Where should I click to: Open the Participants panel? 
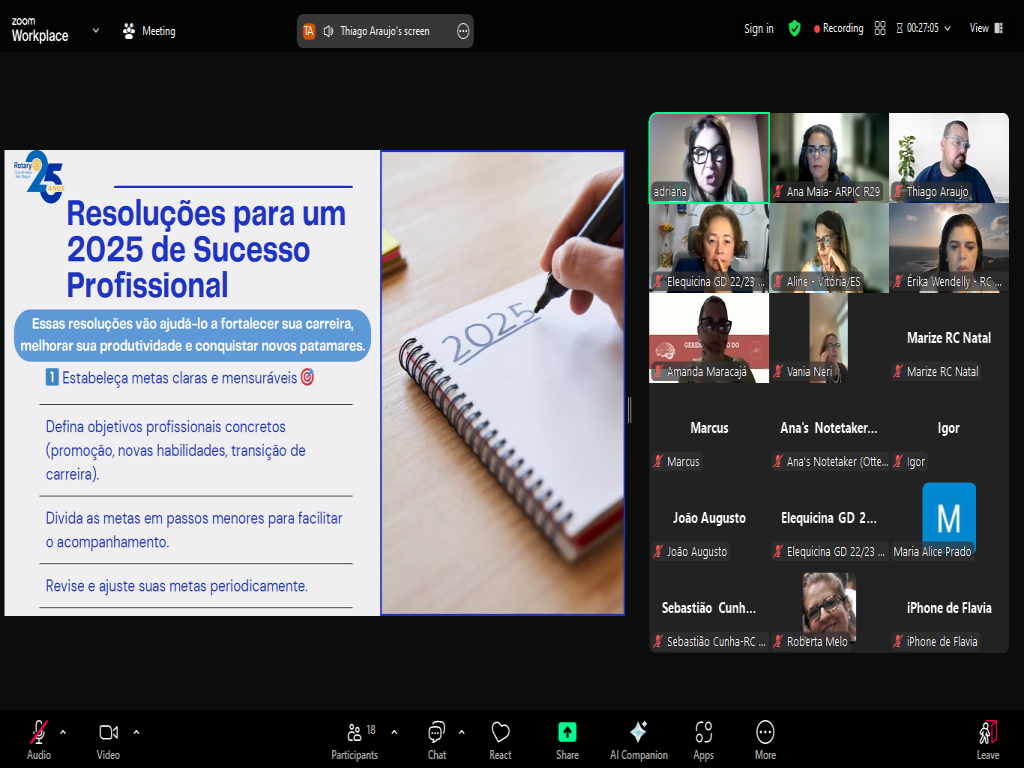click(354, 740)
